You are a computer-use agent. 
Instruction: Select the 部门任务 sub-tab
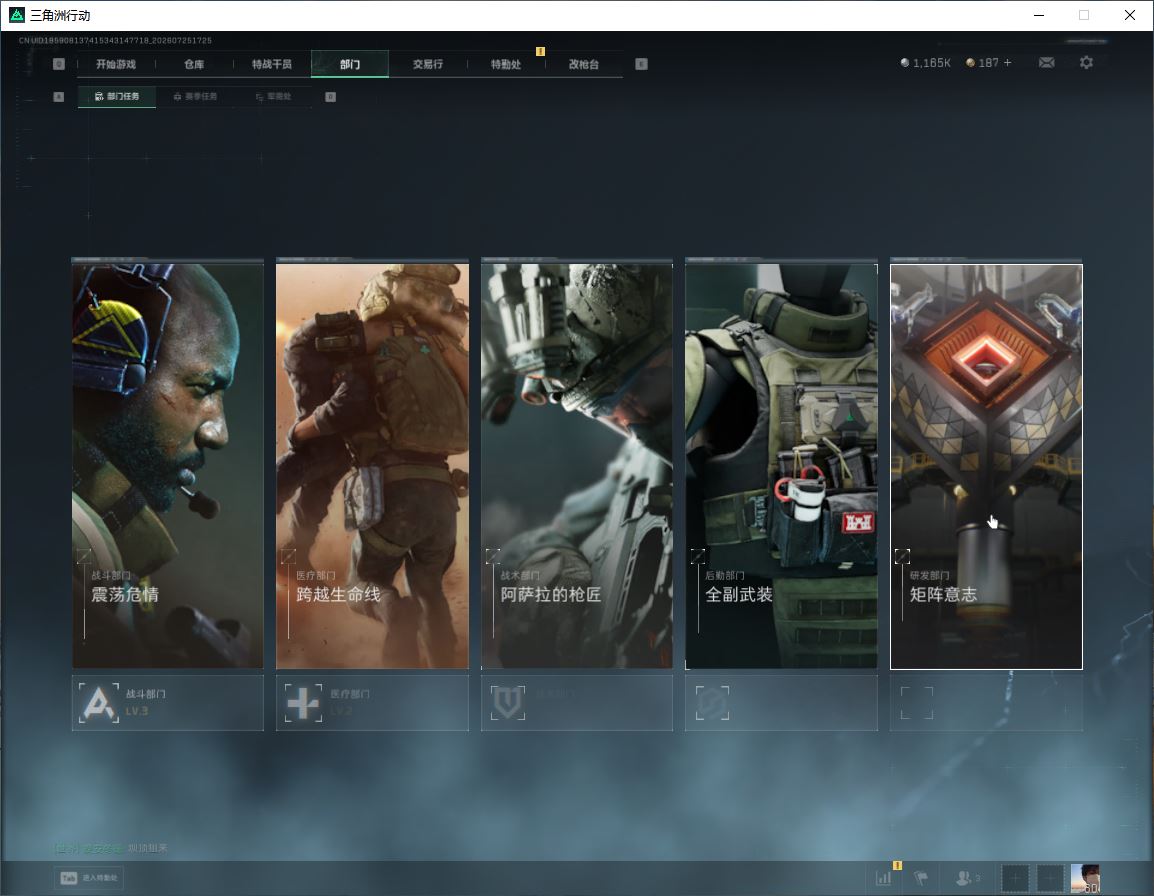click(117, 96)
